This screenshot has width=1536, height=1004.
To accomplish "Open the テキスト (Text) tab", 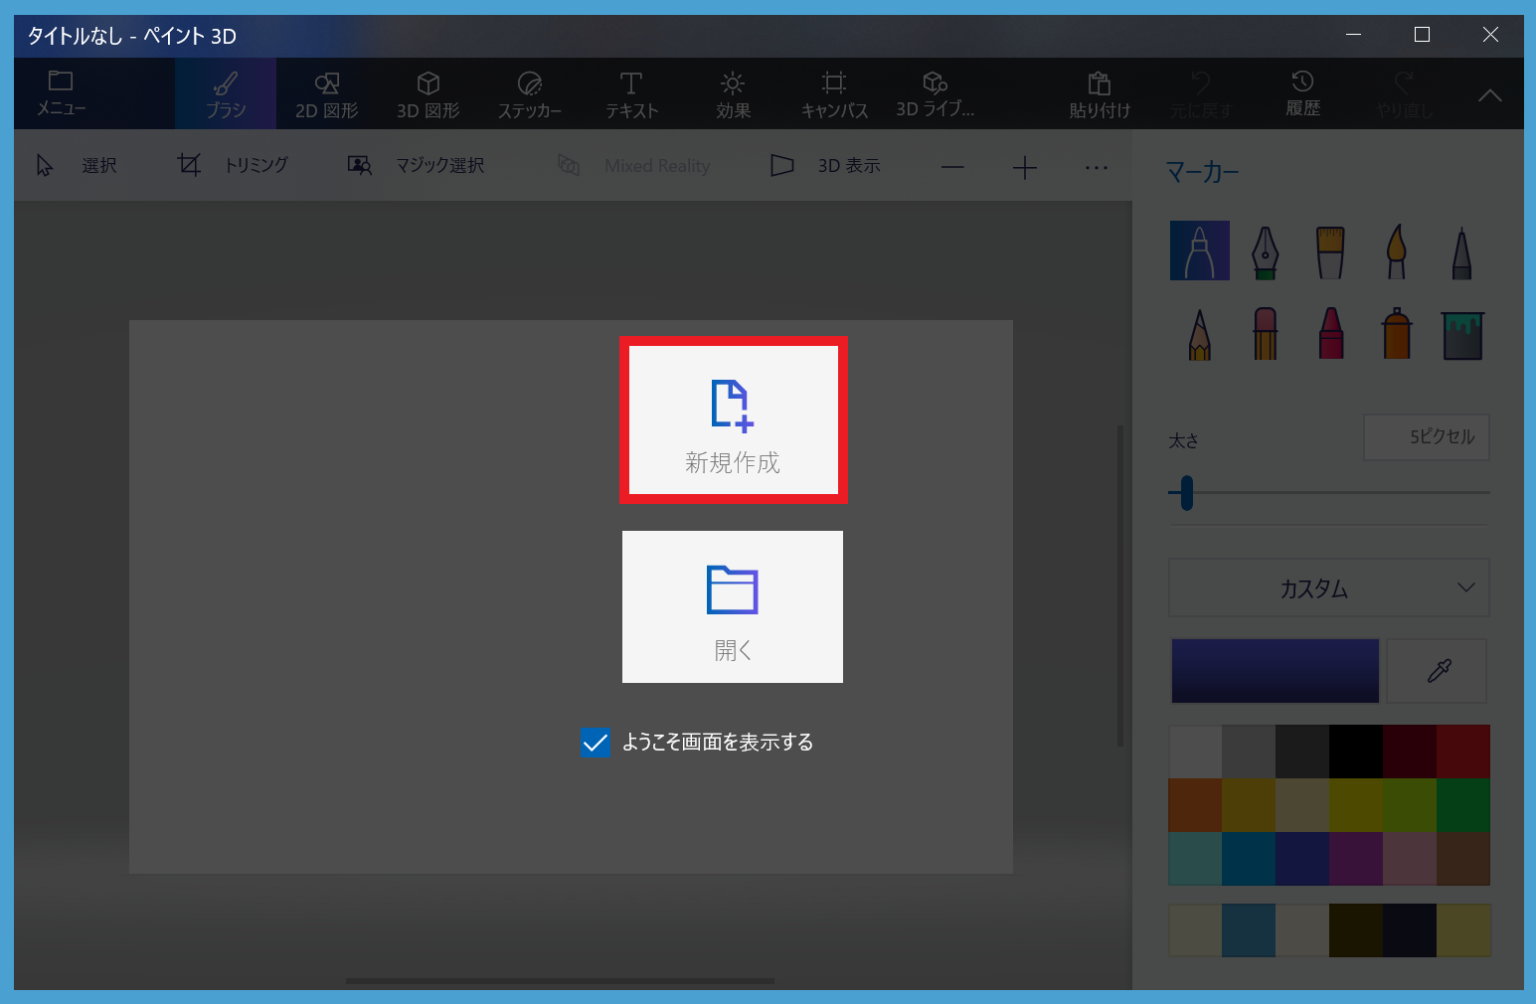I will [x=631, y=94].
